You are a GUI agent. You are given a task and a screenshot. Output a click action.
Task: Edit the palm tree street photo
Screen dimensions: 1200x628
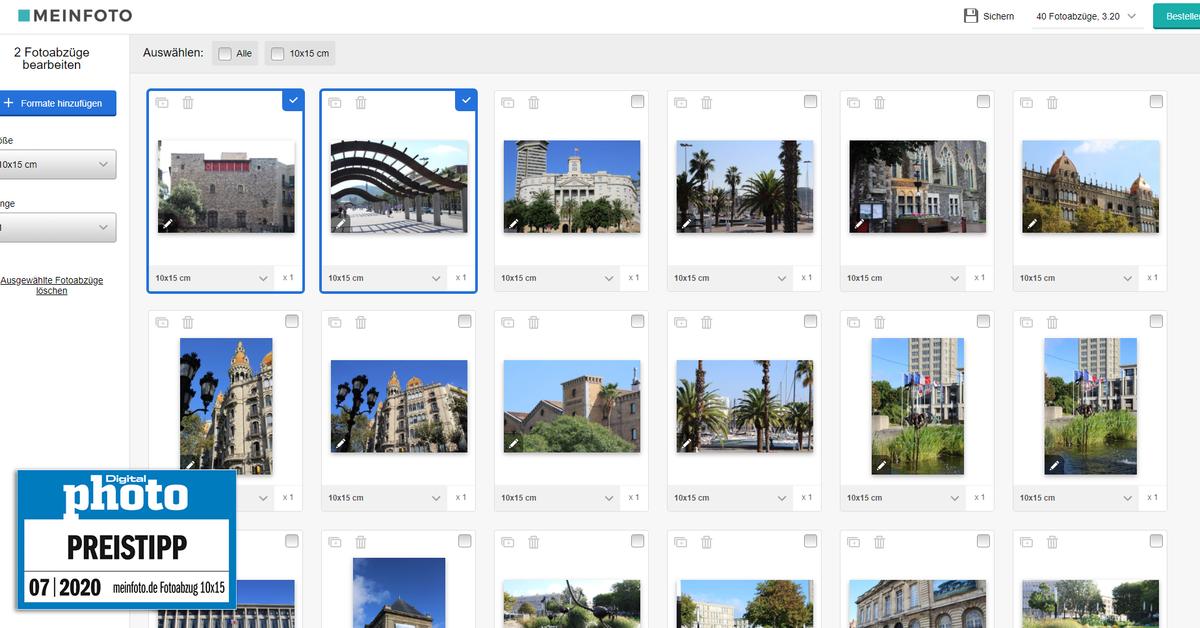tap(686, 224)
